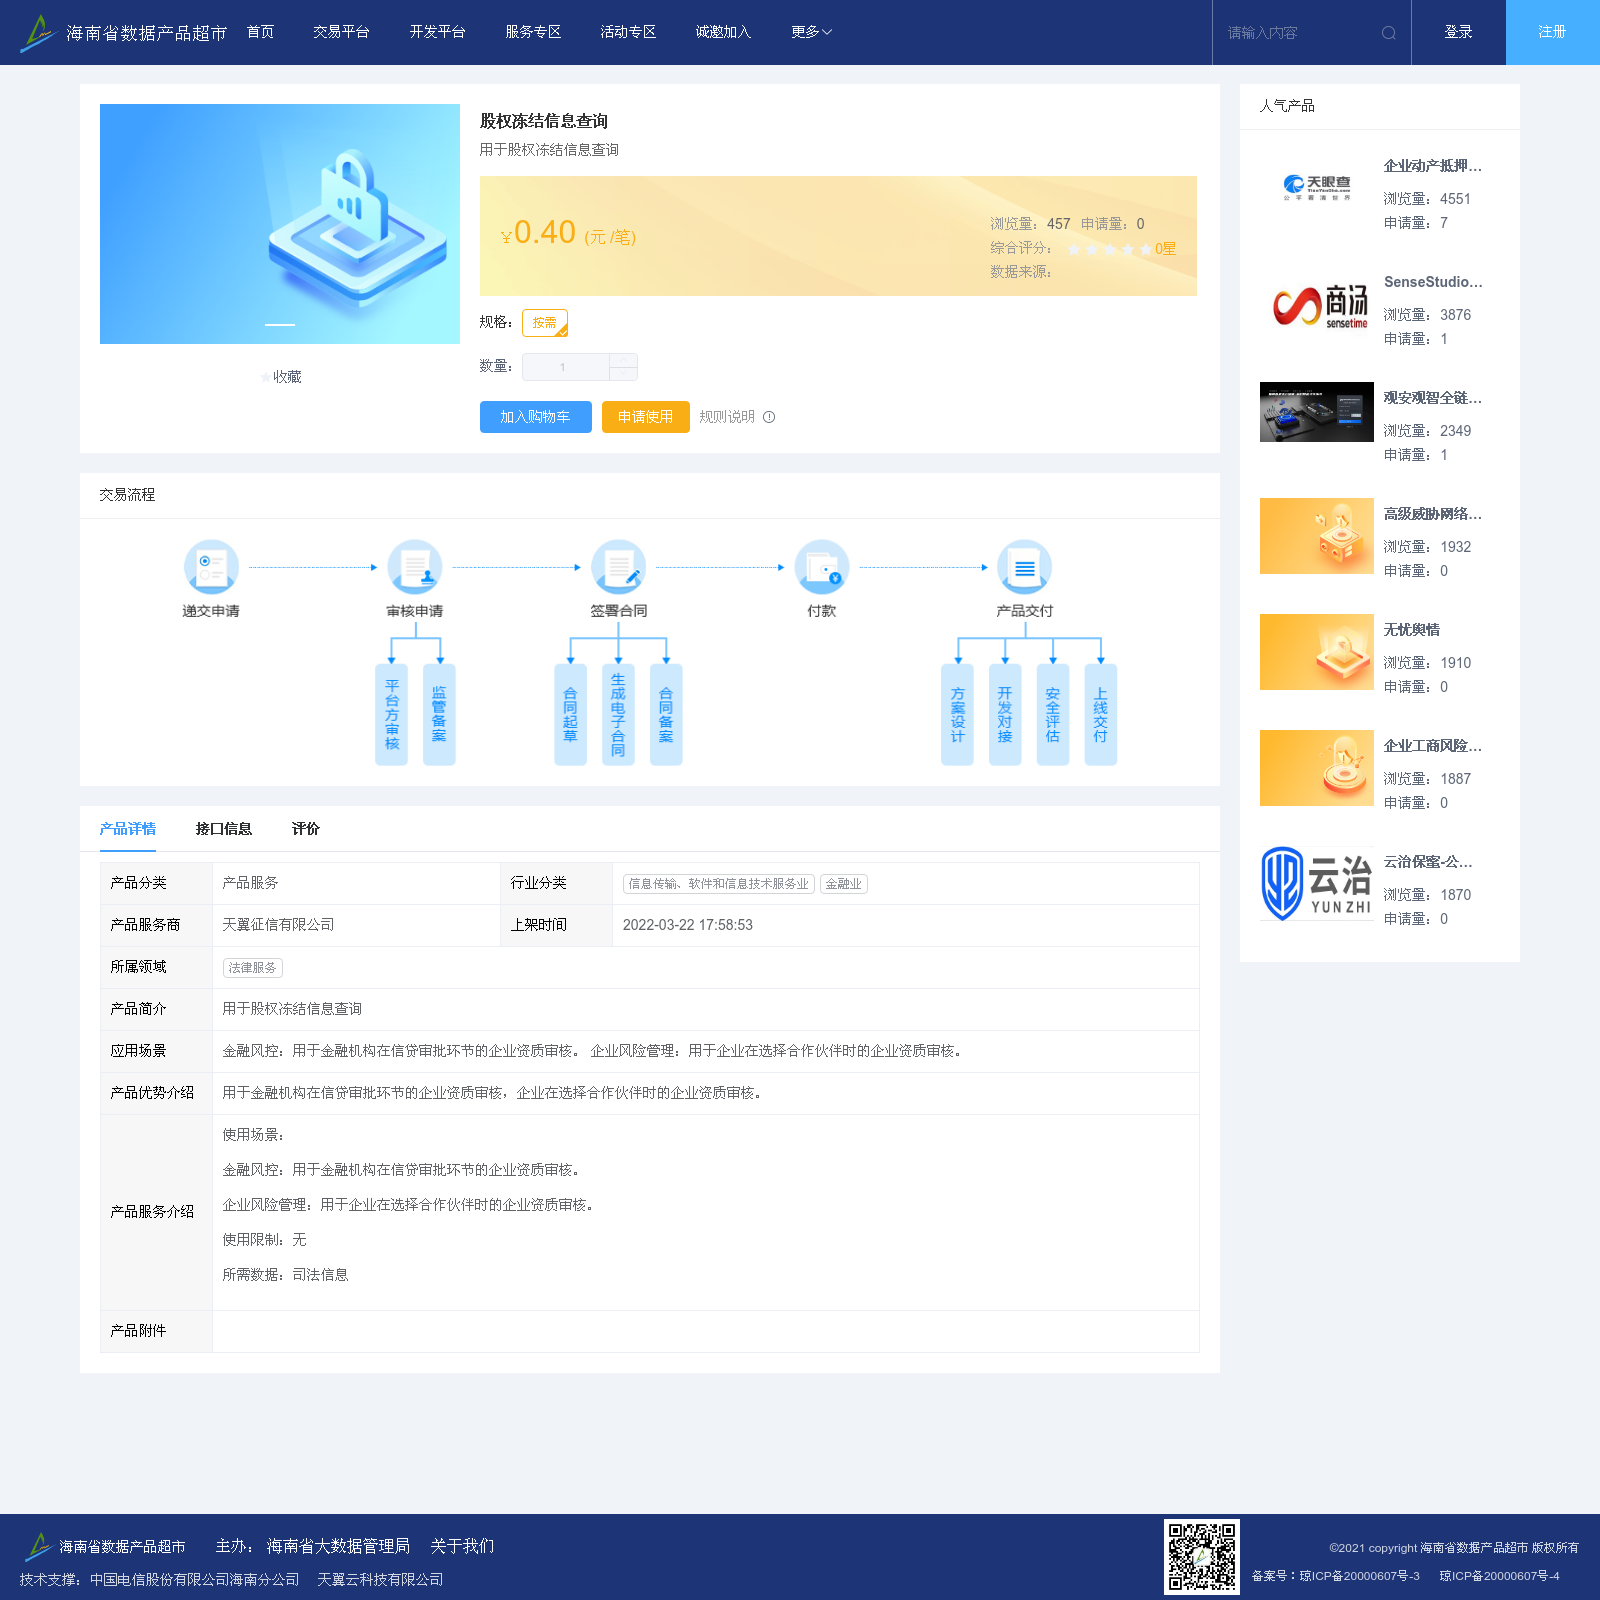Screen dimensions: 1600x1600
Task: Open the 商汤 sensetime logo
Action: 1317,304
